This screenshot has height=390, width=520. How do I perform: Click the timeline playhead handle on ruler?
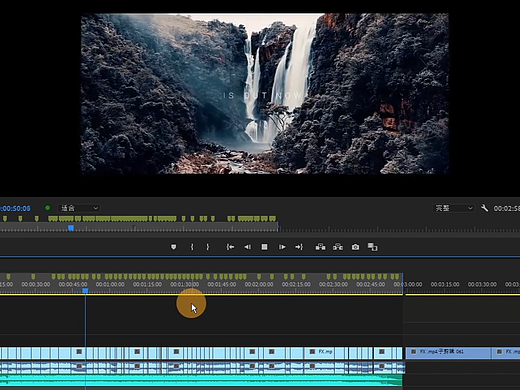point(85,291)
